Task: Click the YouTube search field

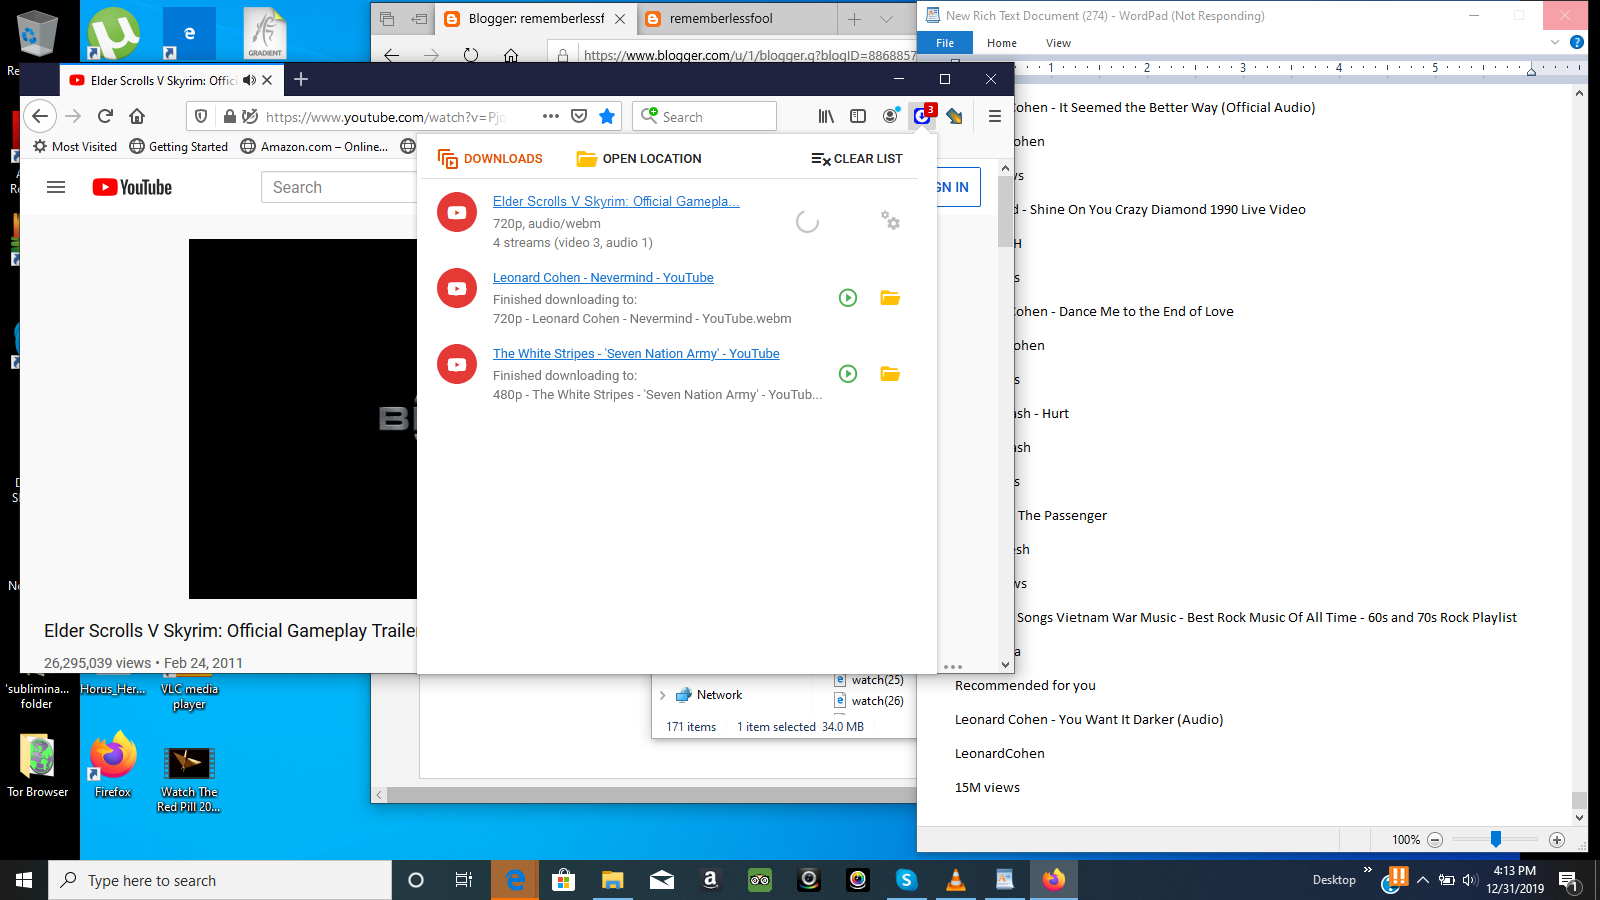Action: (339, 187)
